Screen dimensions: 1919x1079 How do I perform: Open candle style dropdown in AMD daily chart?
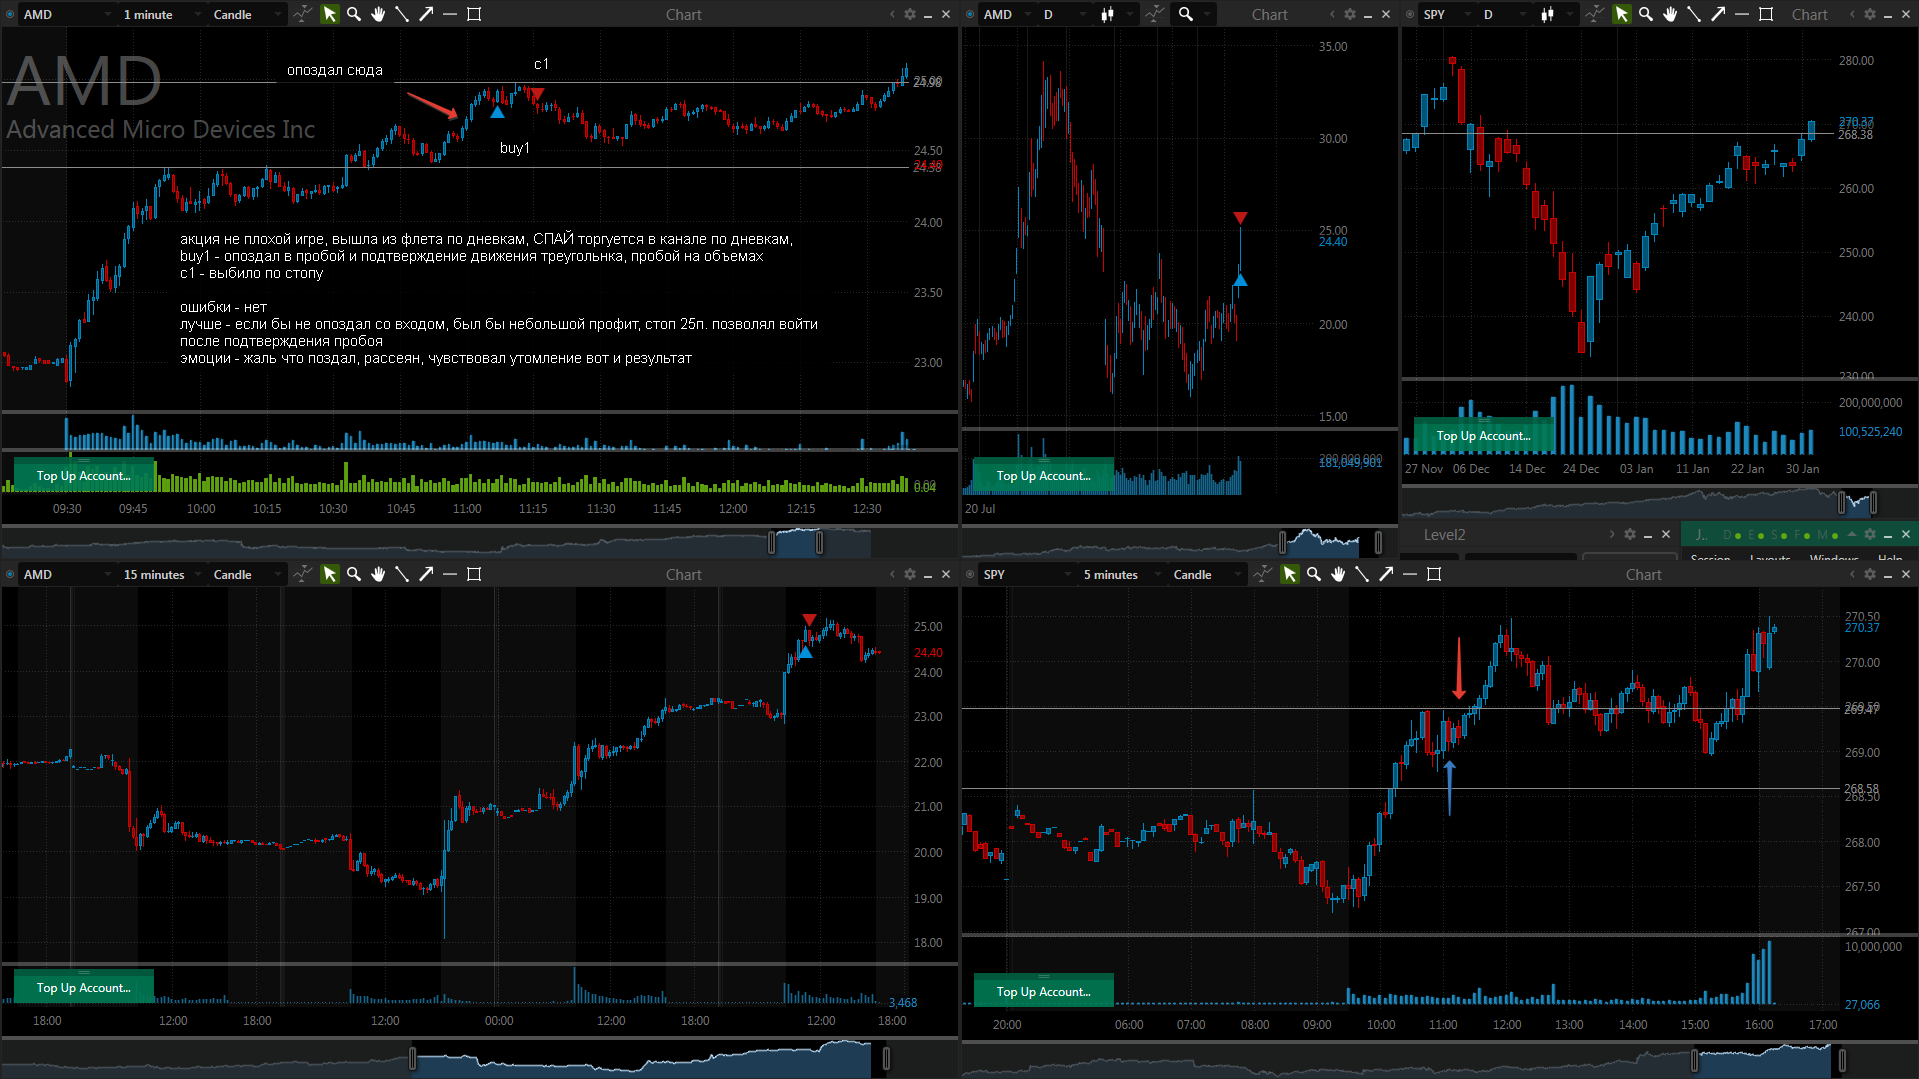pyautogui.click(x=1114, y=14)
